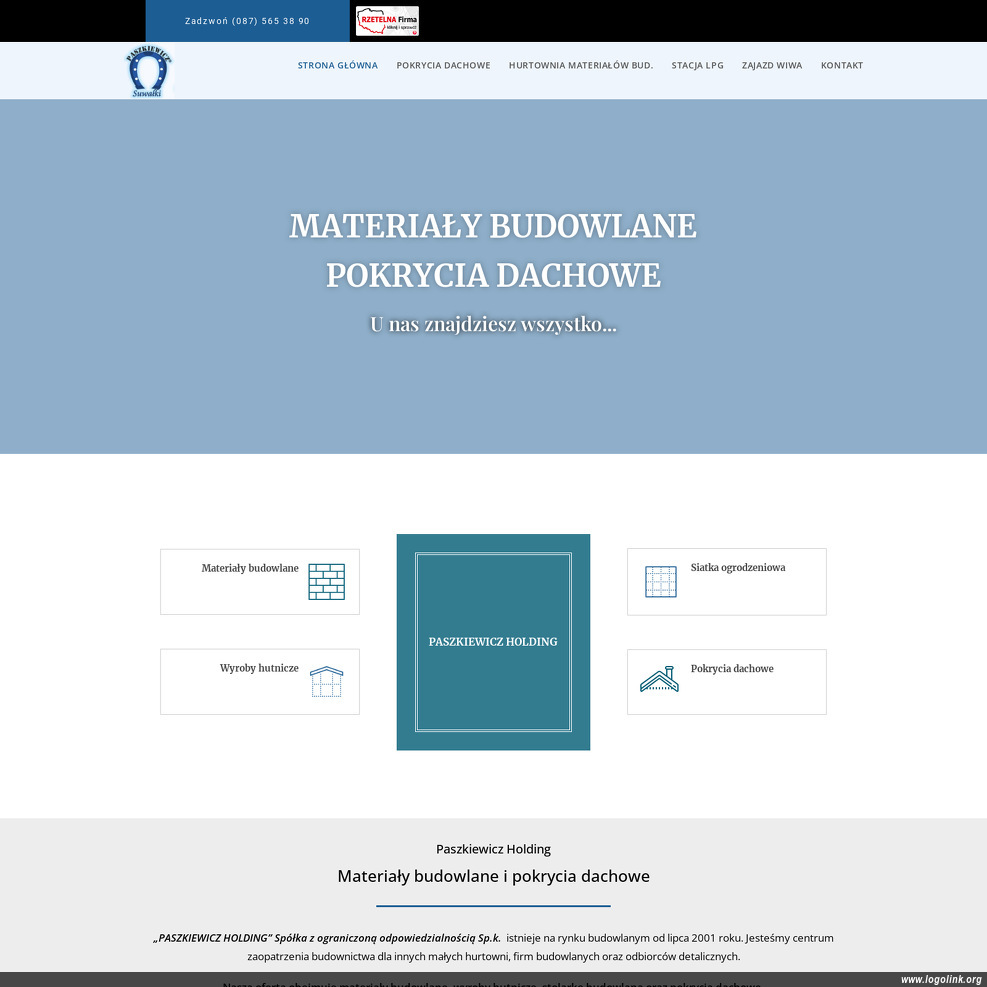987x987 pixels.
Task: Click the Zadzwoń (087) 565 38 90 button
Action: point(247,21)
